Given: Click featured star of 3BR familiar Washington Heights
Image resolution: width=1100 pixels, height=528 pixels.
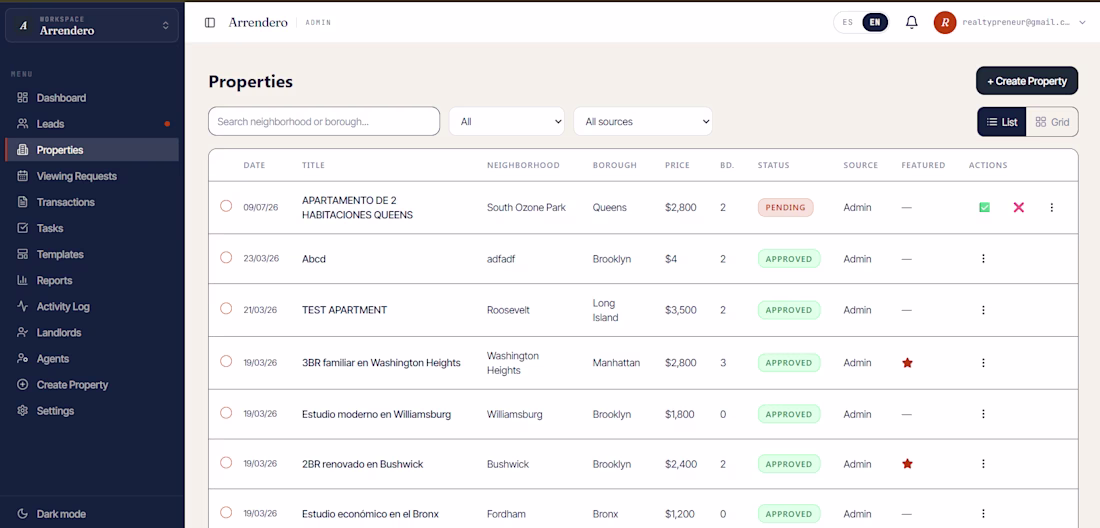Looking at the screenshot, I should click(907, 363).
